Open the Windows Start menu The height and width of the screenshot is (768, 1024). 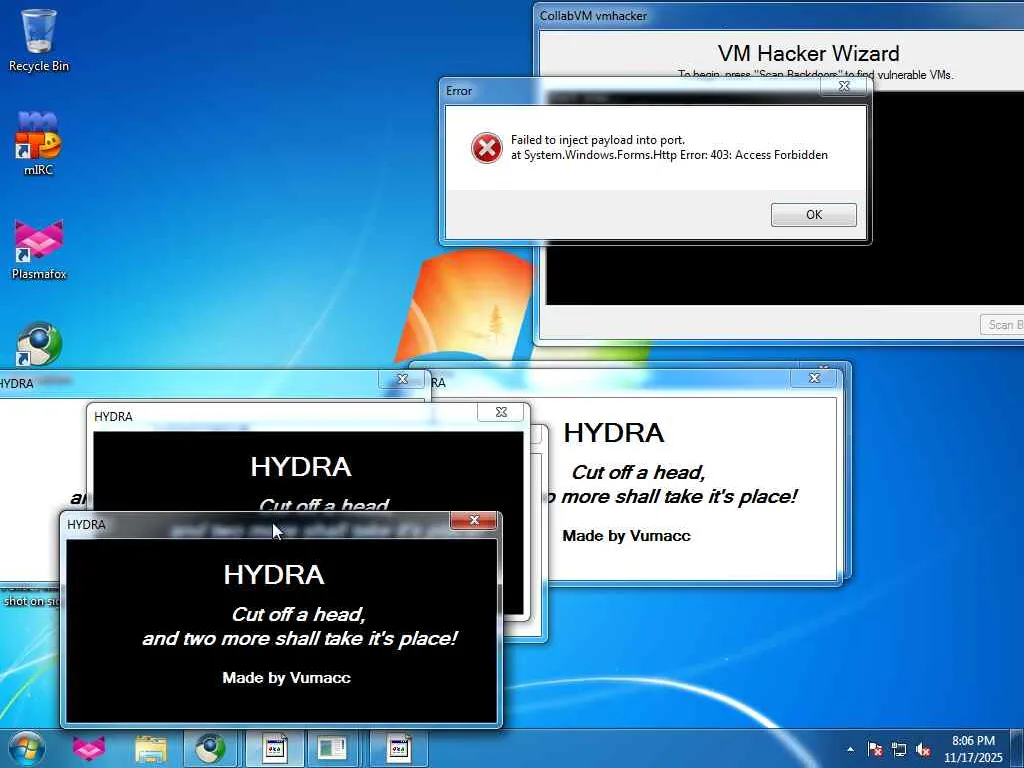click(x=26, y=748)
